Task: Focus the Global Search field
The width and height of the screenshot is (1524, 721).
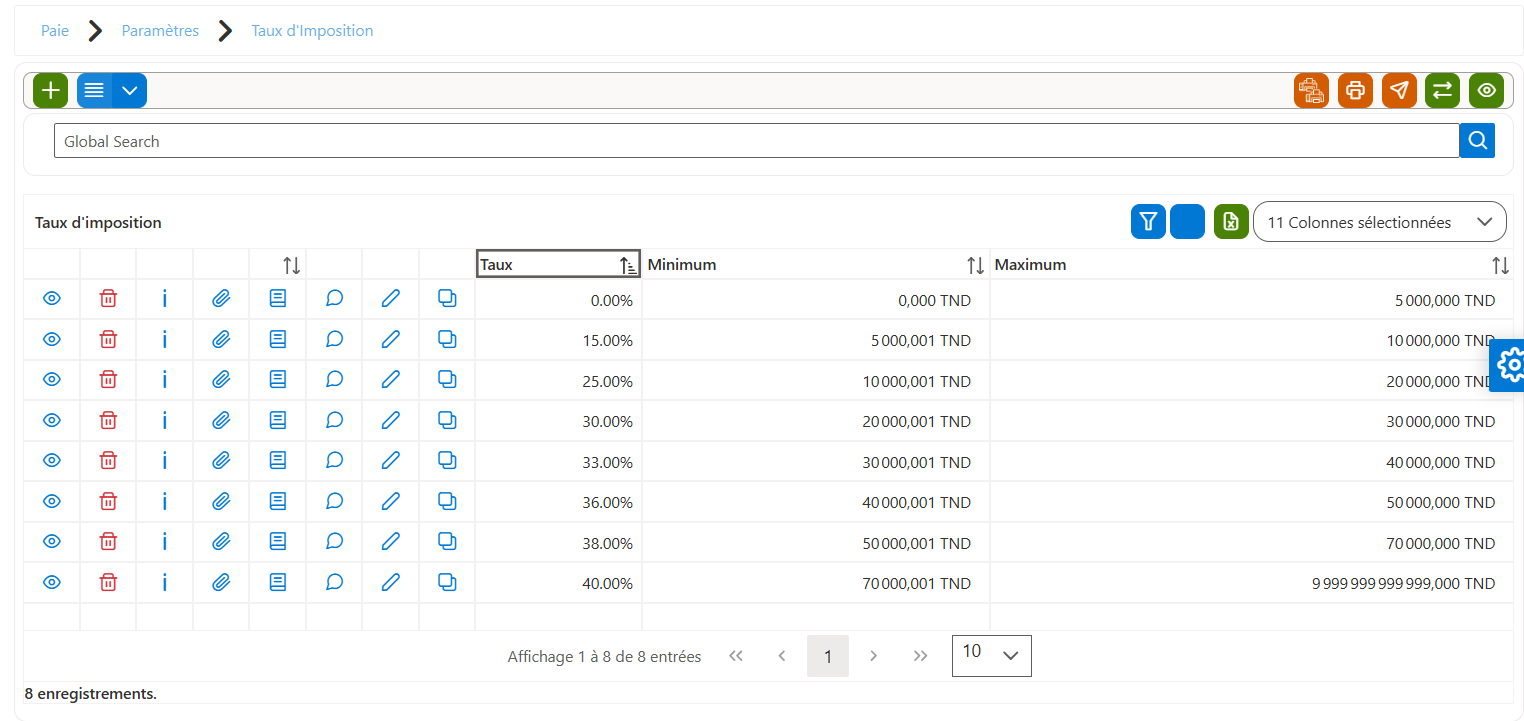Action: point(756,141)
